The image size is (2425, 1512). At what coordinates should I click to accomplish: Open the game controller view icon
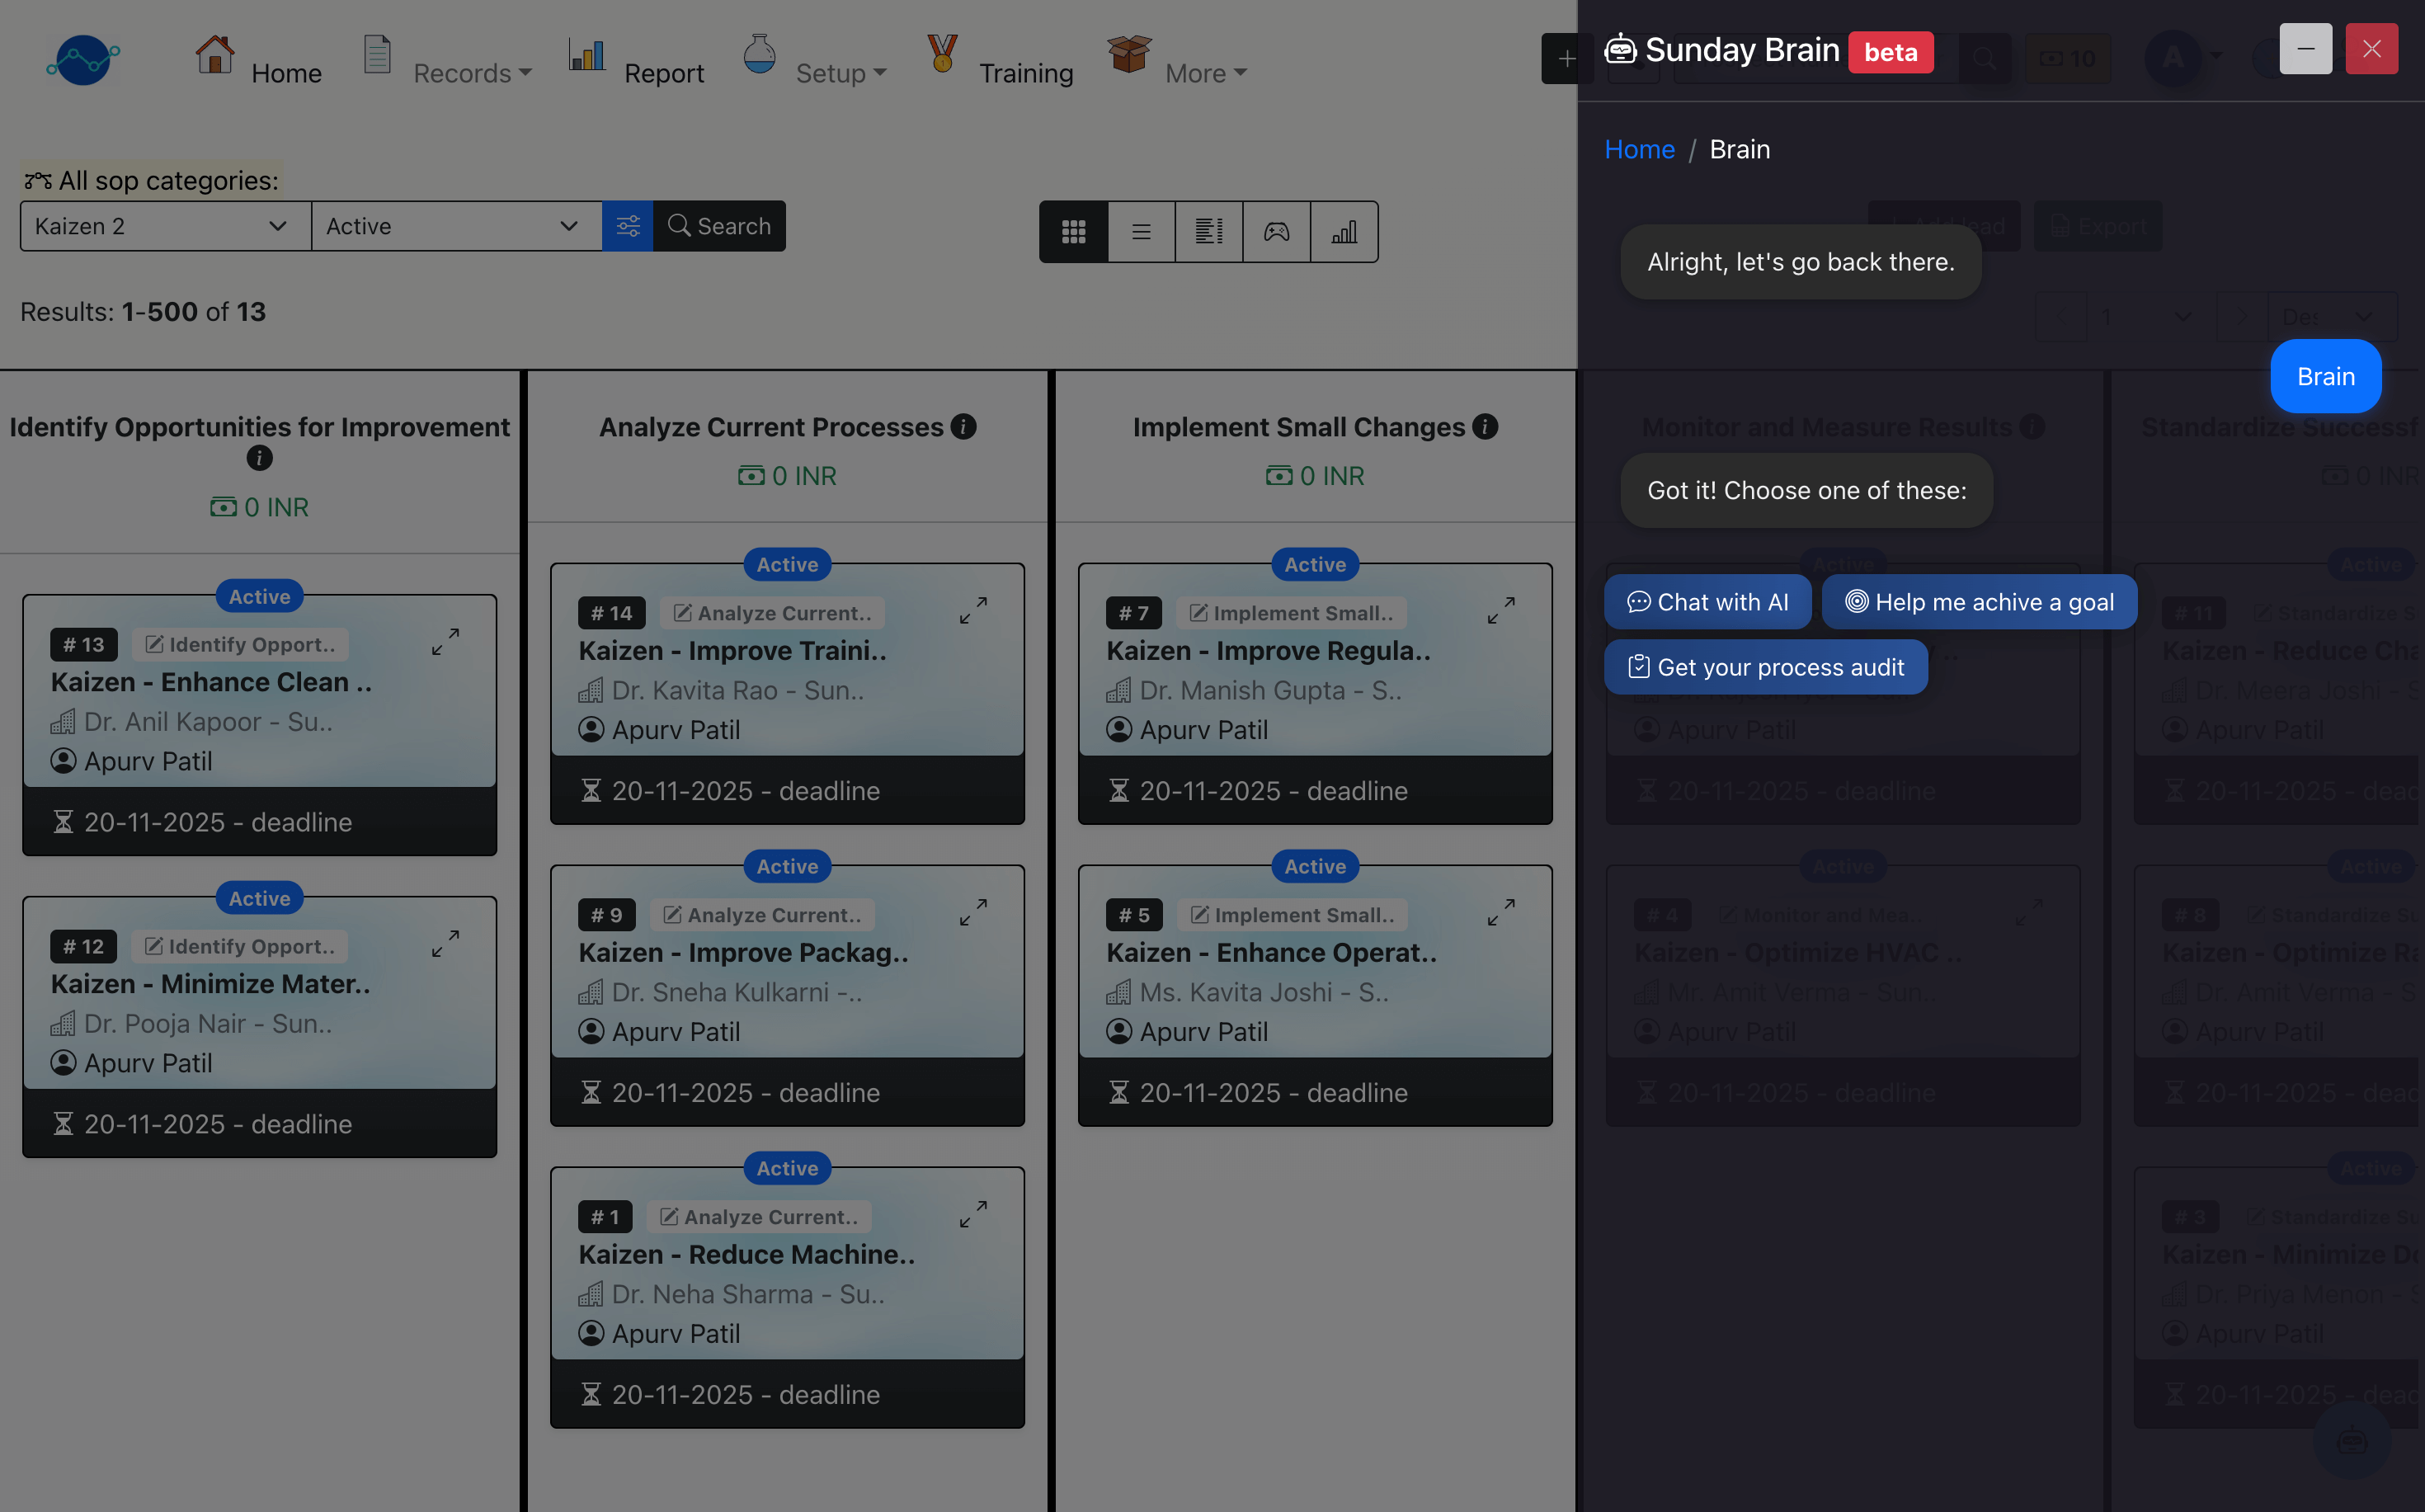[1276, 232]
